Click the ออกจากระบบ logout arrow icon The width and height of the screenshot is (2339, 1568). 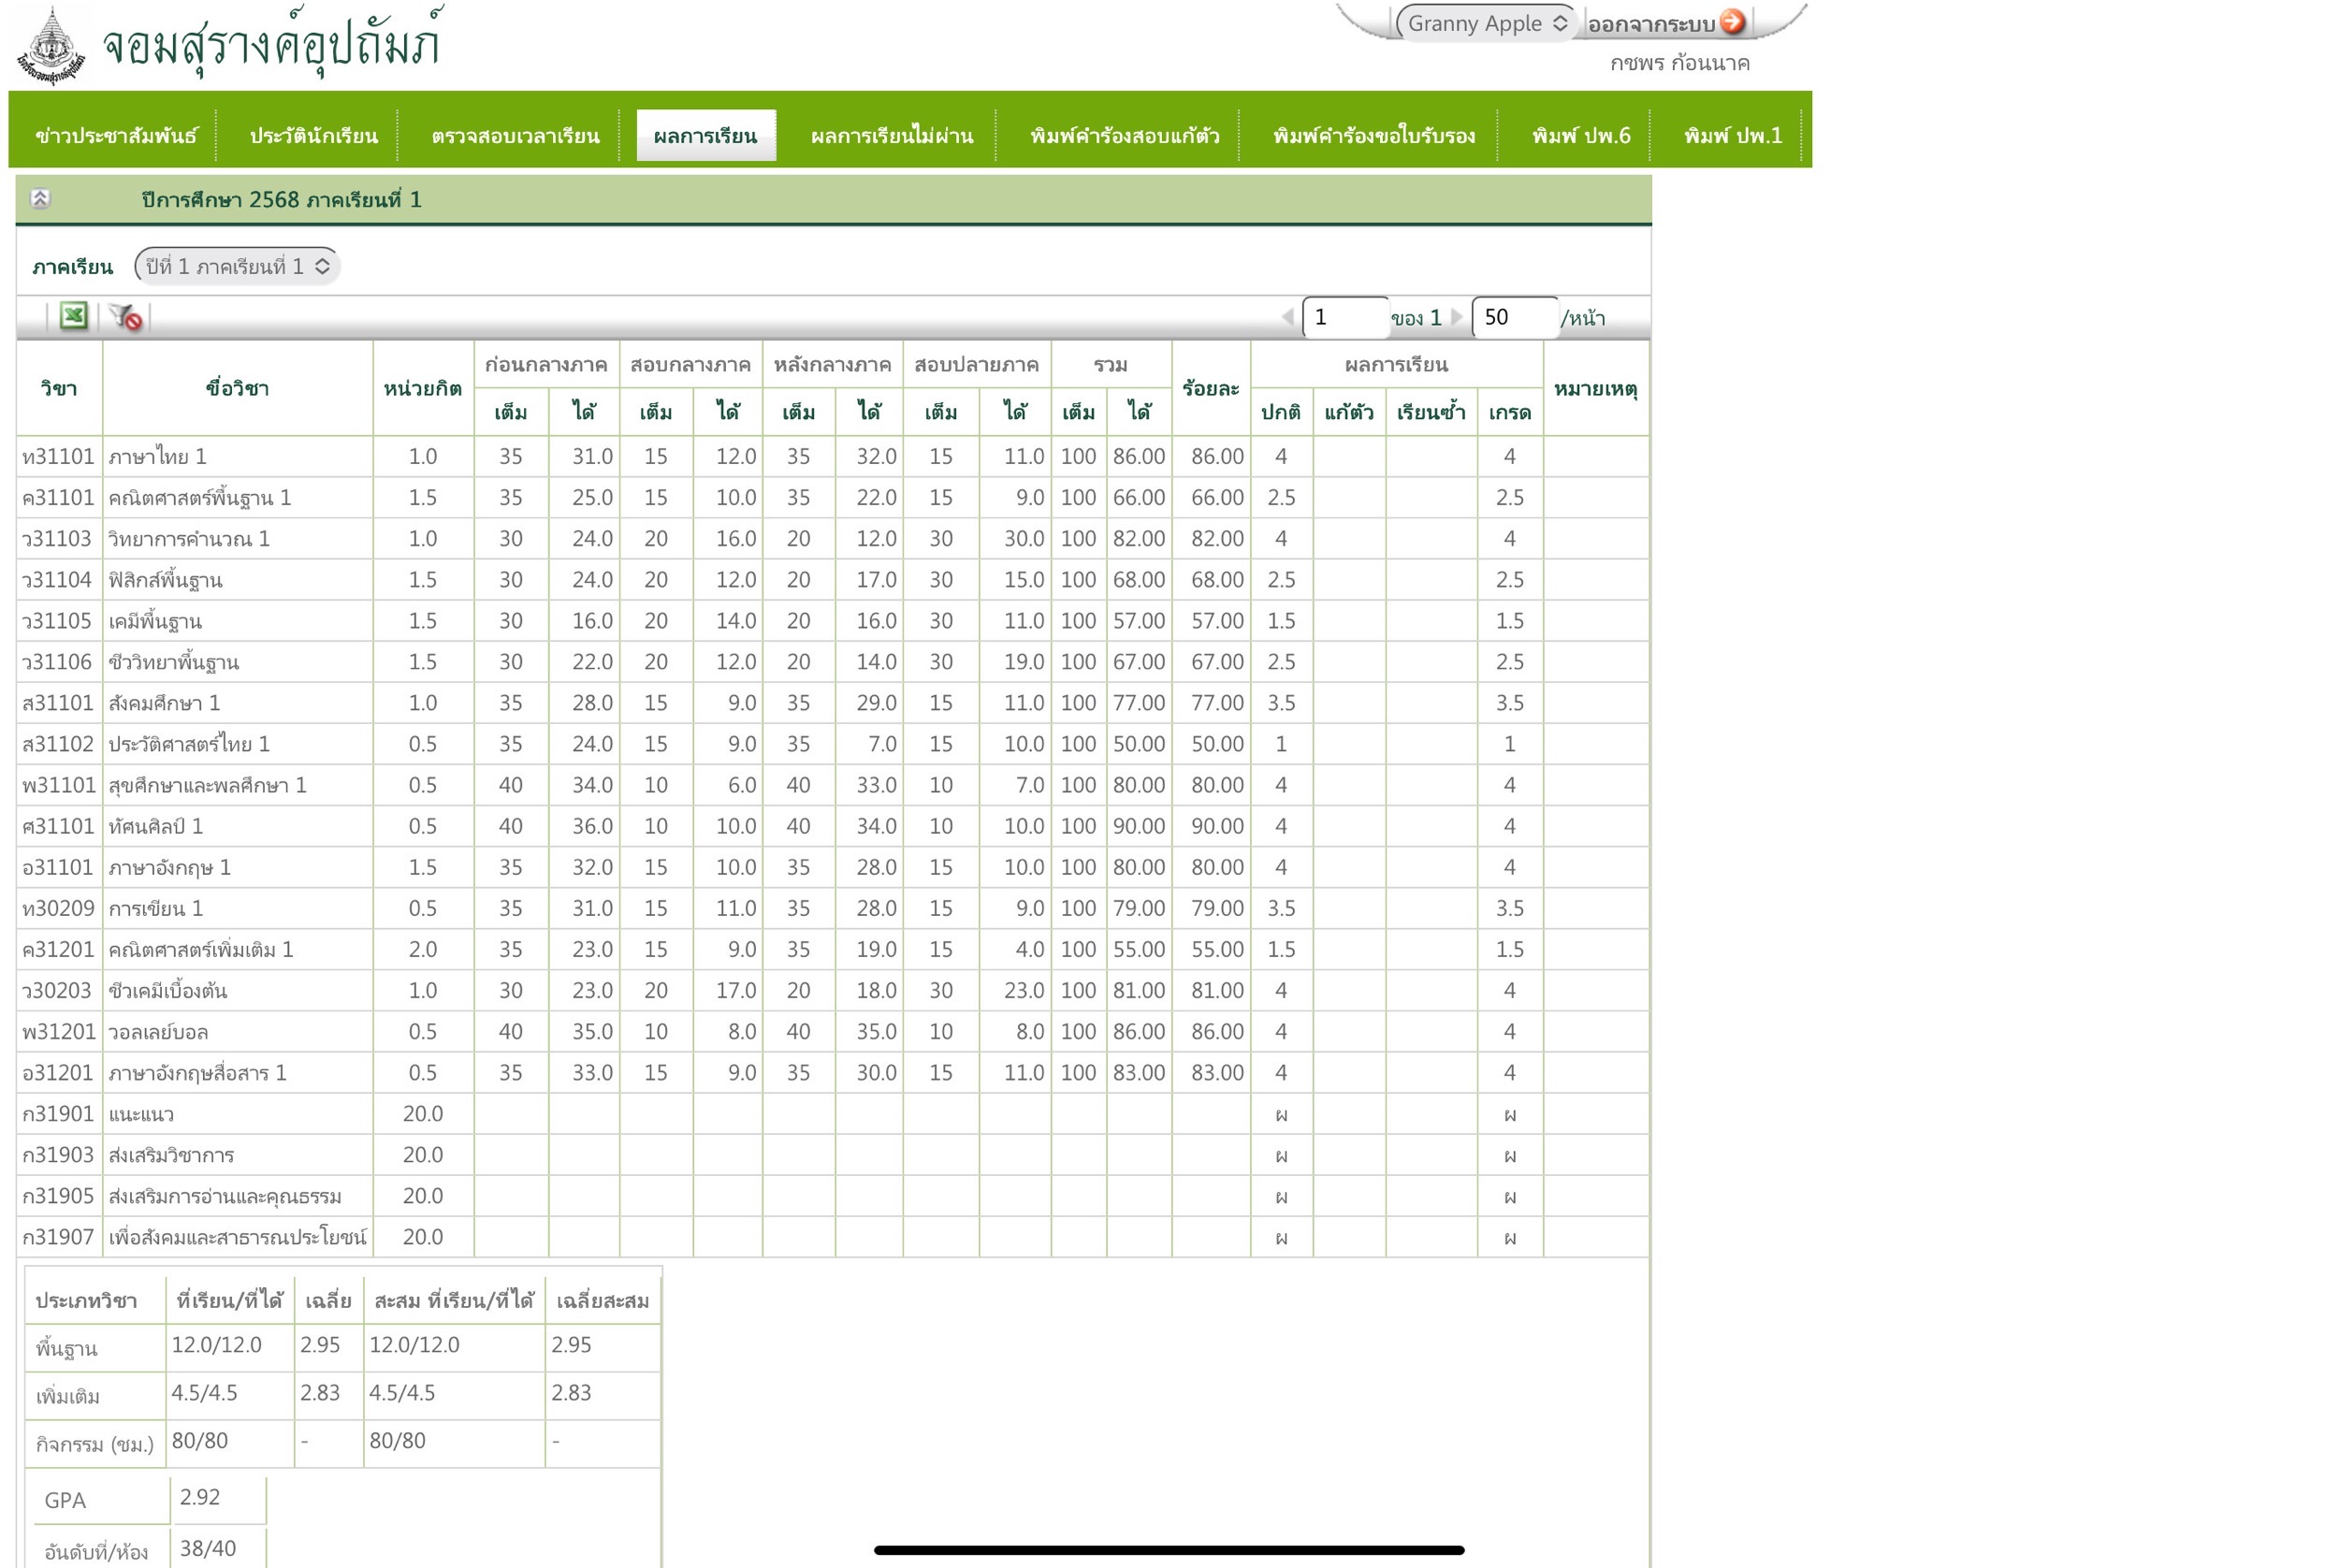pos(1732,22)
